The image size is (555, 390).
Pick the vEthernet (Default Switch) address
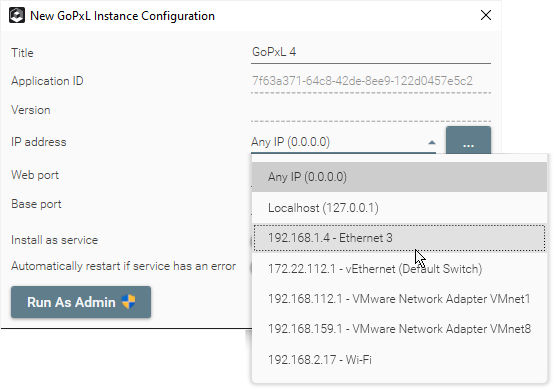[x=399, y=269]
